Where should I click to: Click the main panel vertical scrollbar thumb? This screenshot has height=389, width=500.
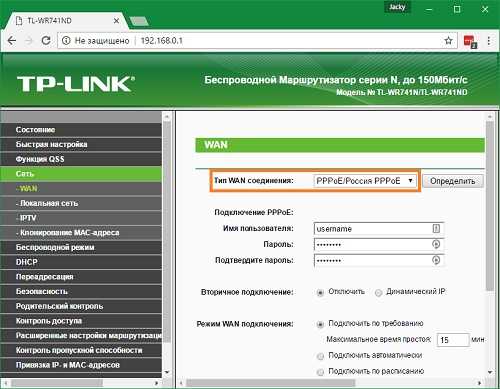pyautogui.click(x=490, y=207)
